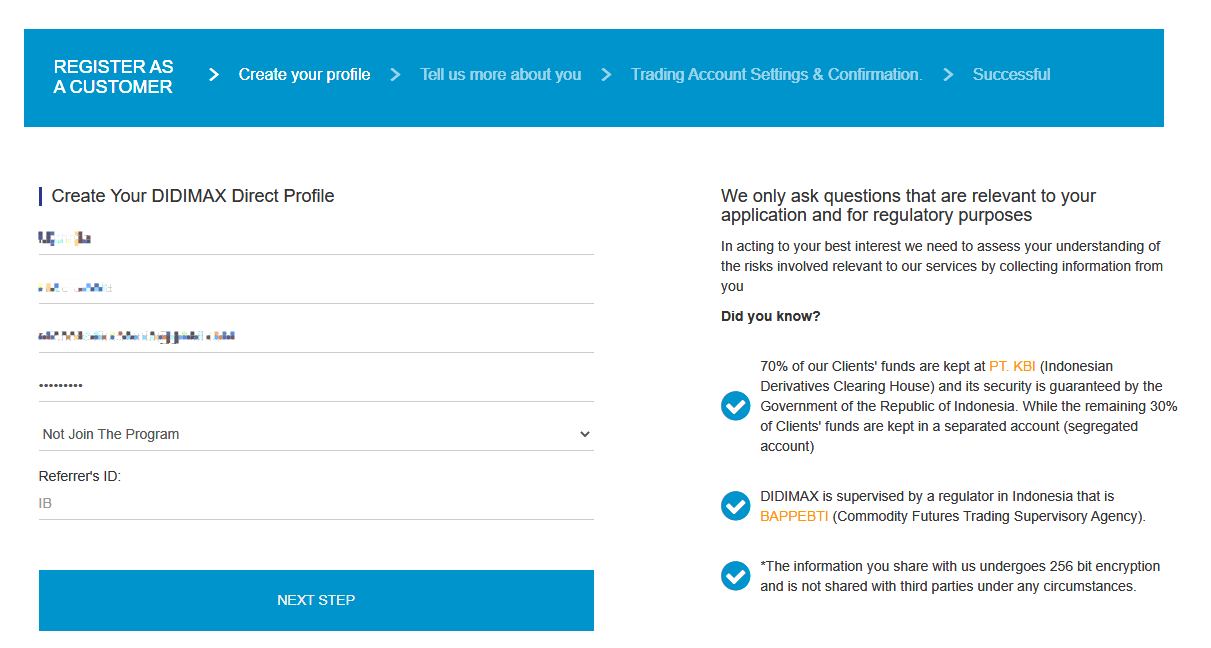Click the chevron arrow before Trading Account Settings
The width and height of the screenshot is (1211, 648).
[x=606, y=75]
